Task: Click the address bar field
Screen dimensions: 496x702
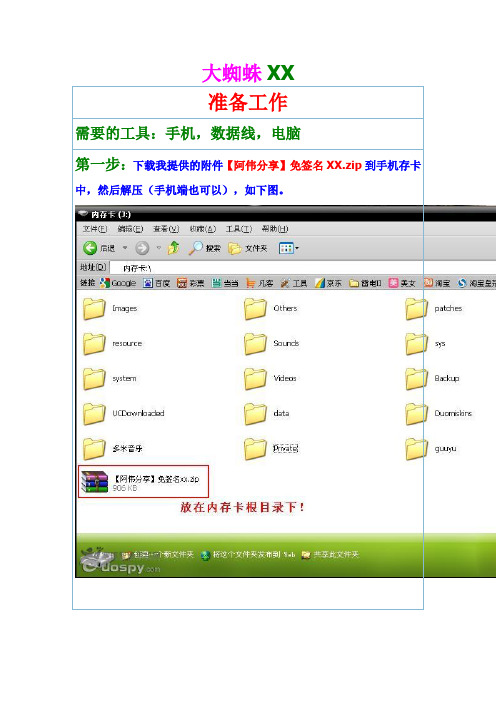Action: point(302,268)
